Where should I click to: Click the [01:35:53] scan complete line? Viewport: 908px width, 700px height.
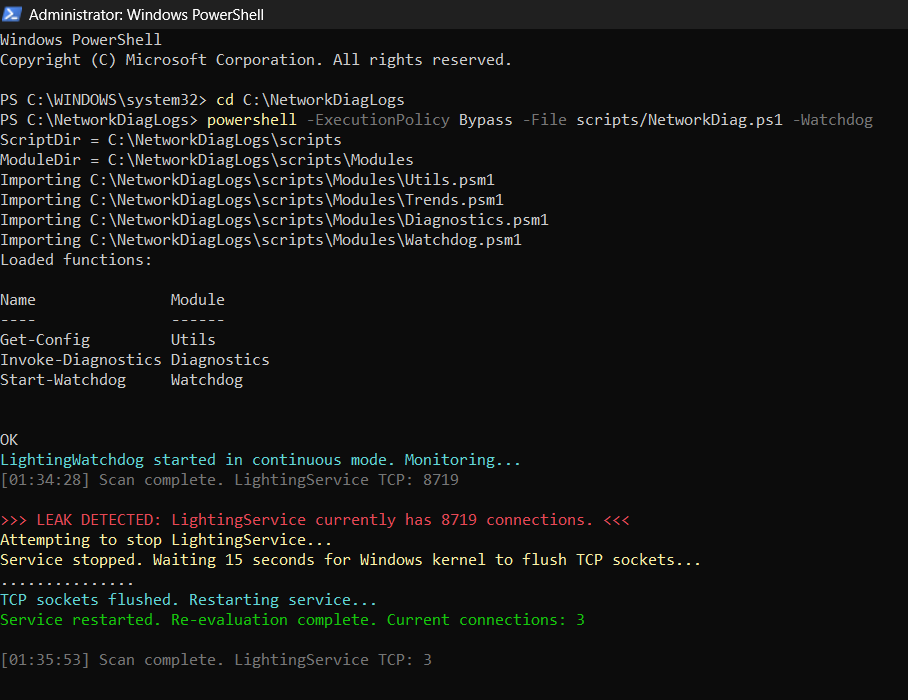[216, 660]
